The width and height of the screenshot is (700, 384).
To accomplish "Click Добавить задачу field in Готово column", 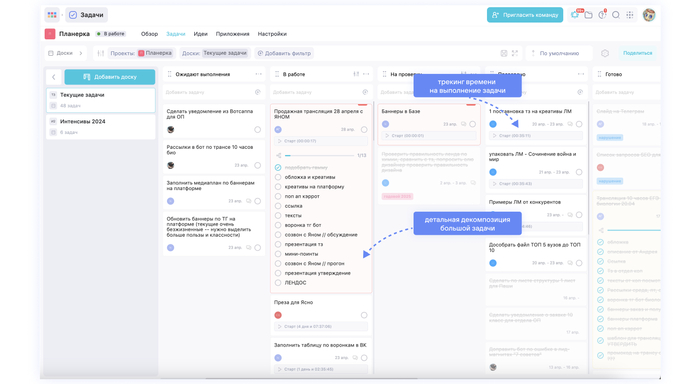I will (627, 92).
